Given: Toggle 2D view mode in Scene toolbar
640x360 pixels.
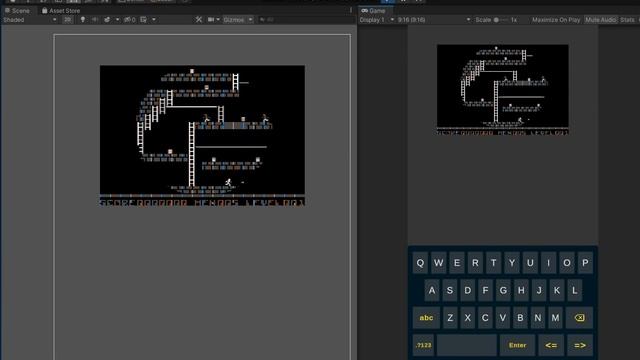Looking at the screenshot, I should point(68,20).
